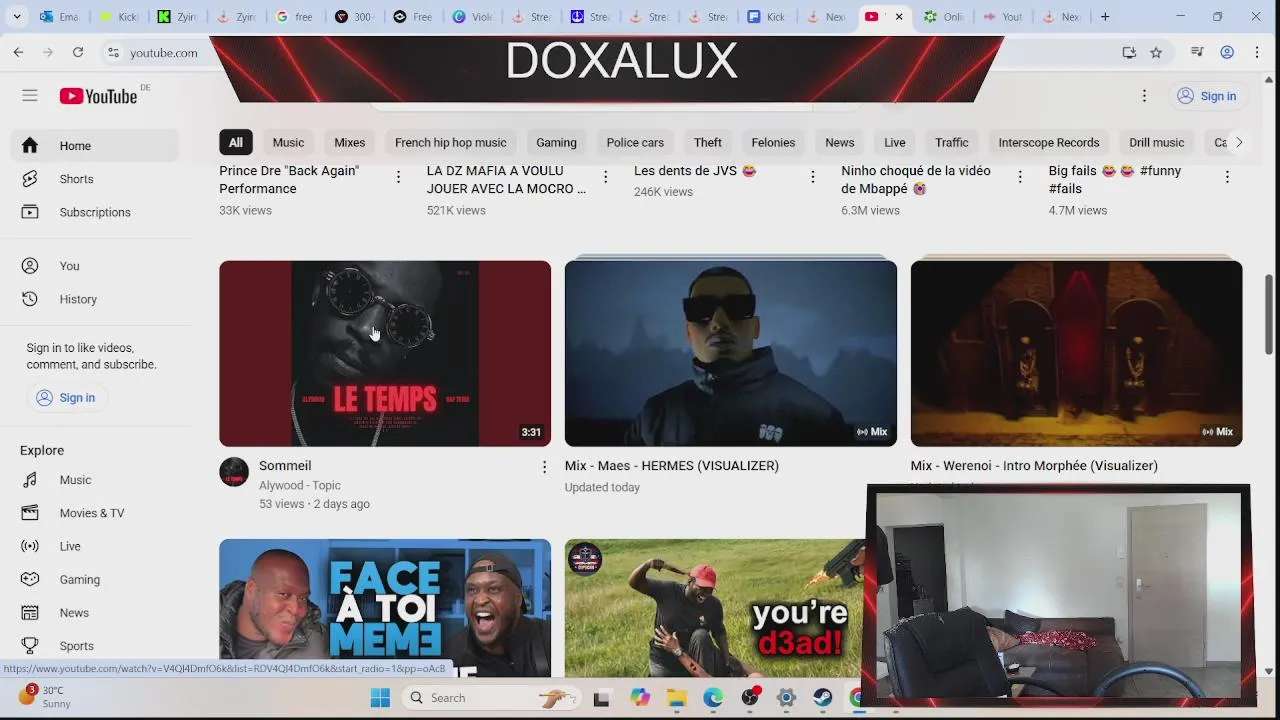Click the YouTube logo
This screenshot has width=1280, height=720.
coord(98,96)
